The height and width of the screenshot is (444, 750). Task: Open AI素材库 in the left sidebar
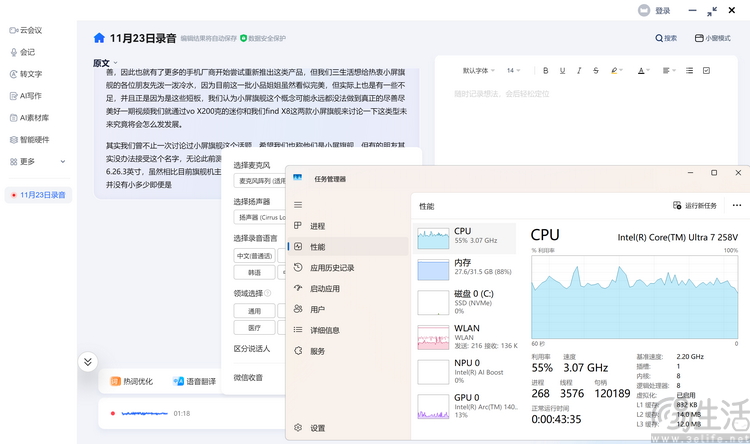pos(30,118)
